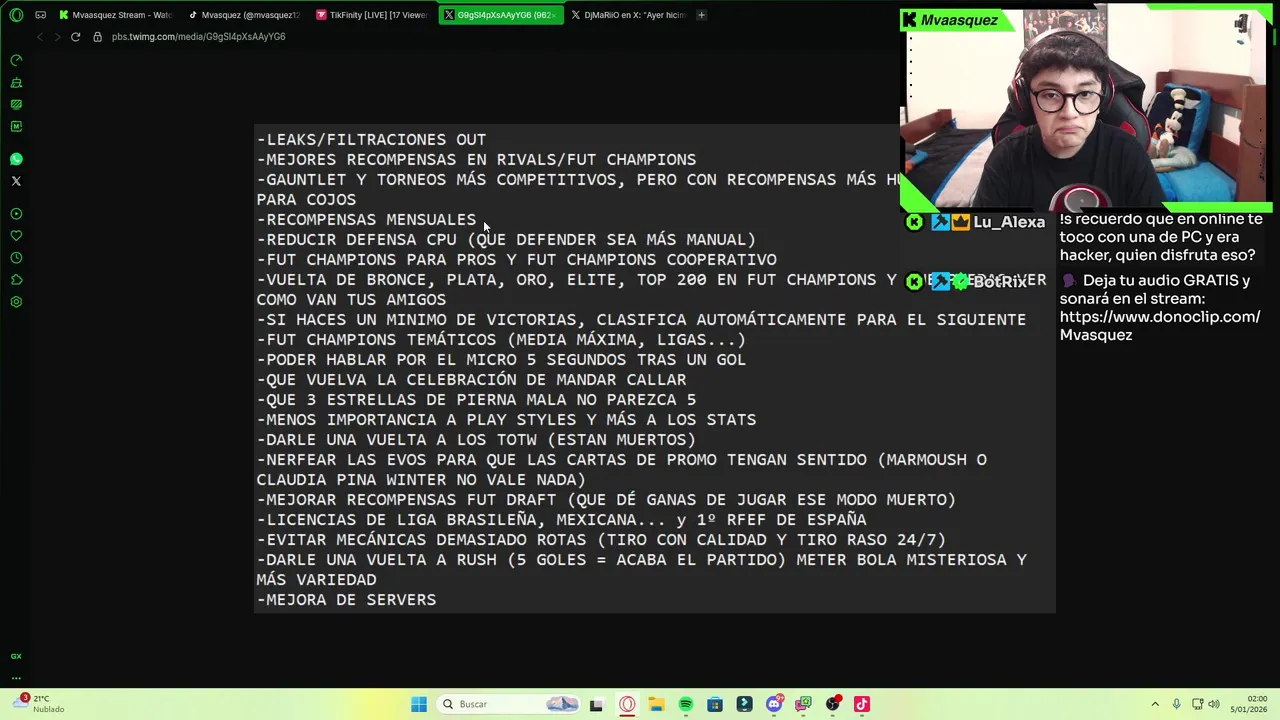
Task: Click the site security lock icon
Action: 97,37
